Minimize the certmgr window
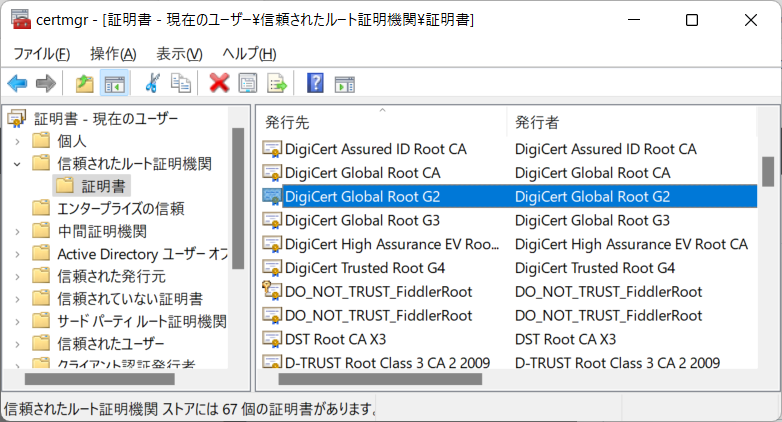Viewport: 782px width, 422px height. click(x=634, y=20)
